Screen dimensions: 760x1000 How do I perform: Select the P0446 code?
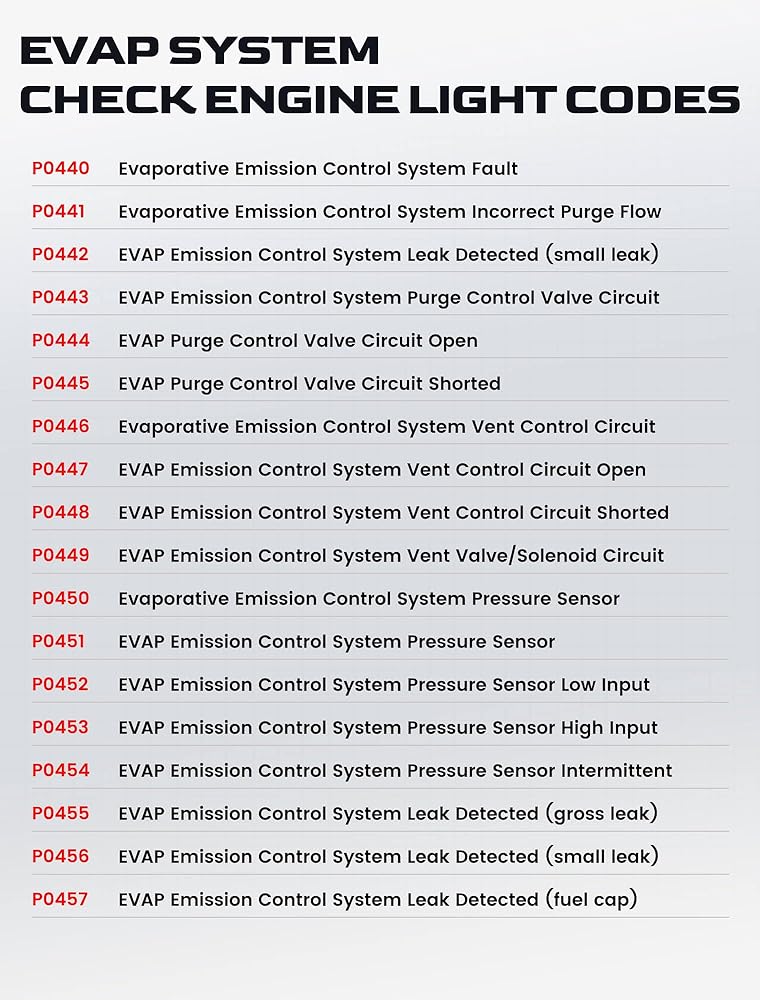pyautogui.click(x=60, y=427)
